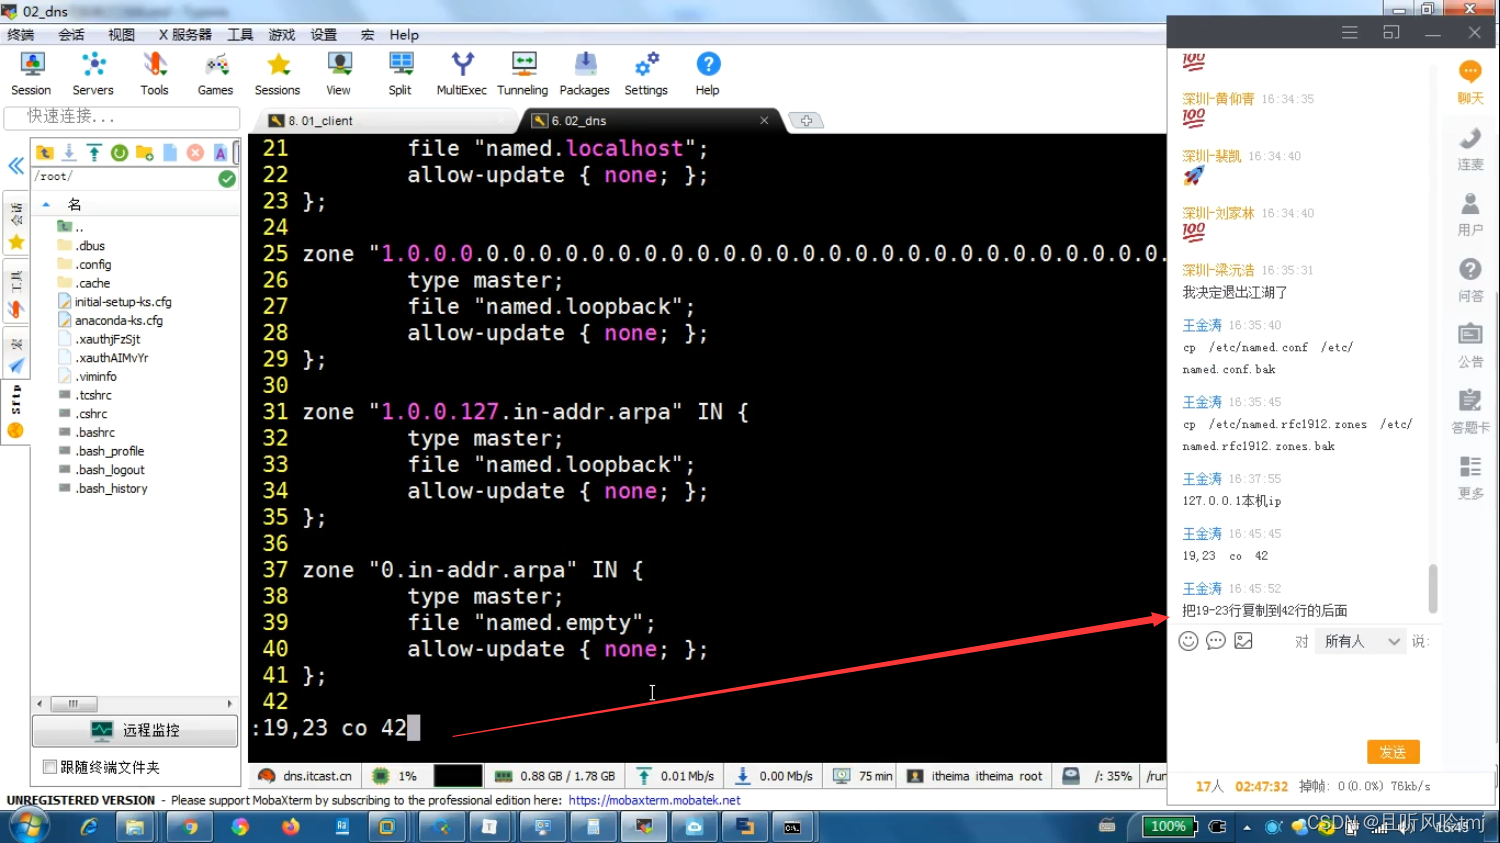Send the chat message with 发送
This screenshot has height=843, width=1500.
(1393, 752)
